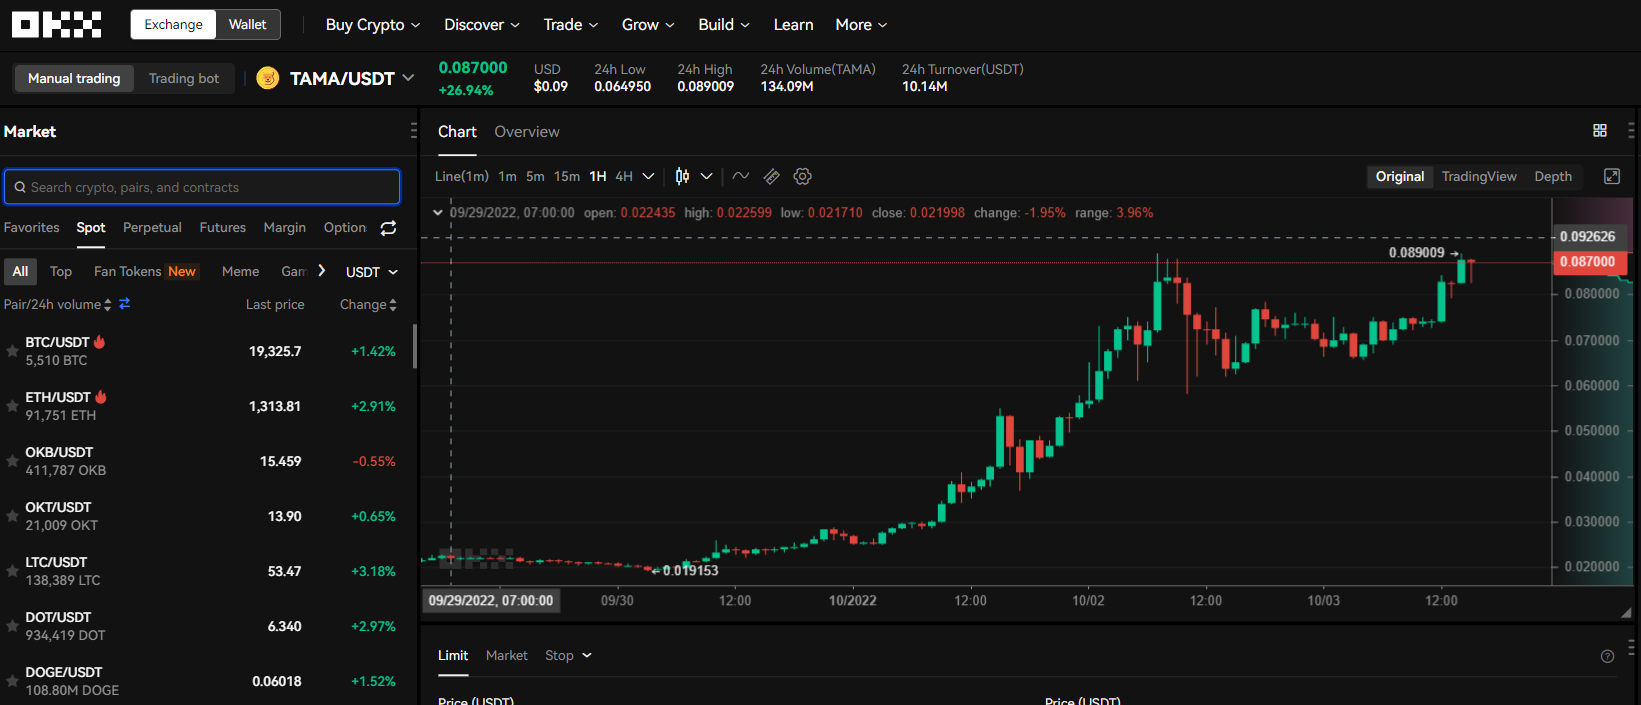Open the Stop order type dropdown

(x=568, y=656)
